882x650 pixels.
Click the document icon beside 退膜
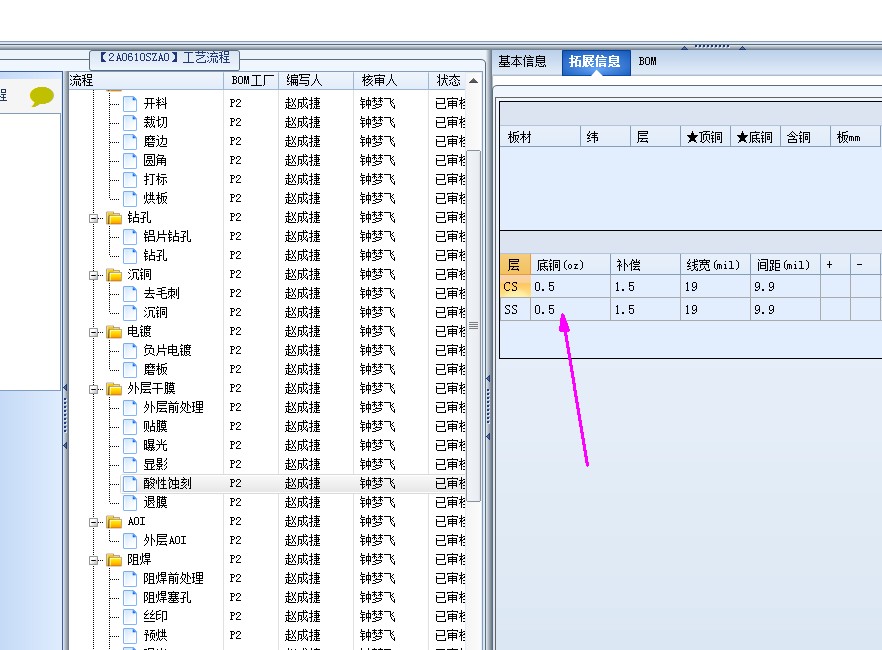[130, 503]
